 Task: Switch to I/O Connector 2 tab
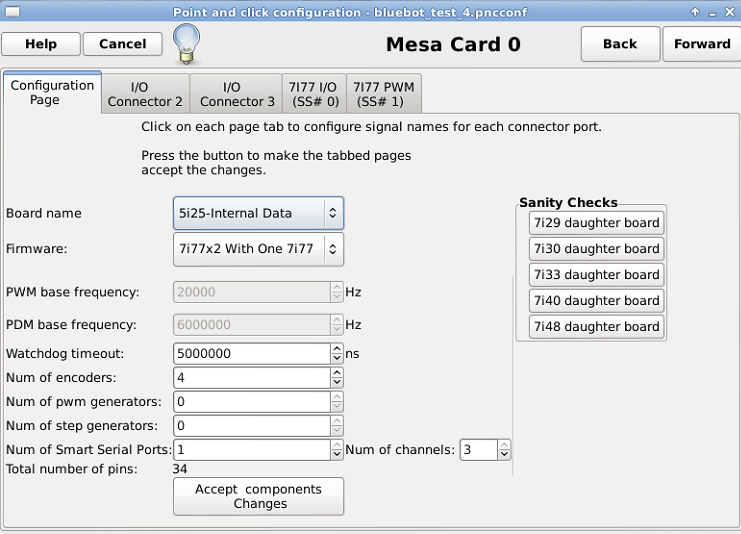(145, 94)
